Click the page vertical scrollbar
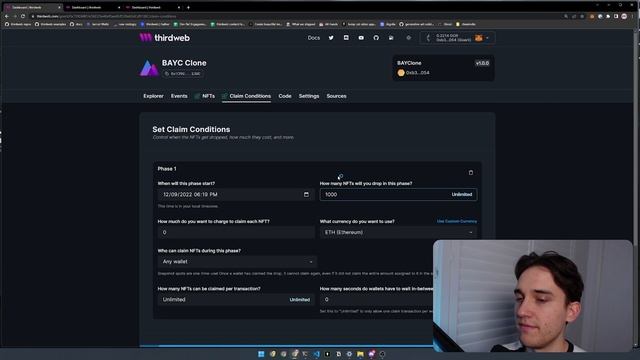The height and width of the screenshot is (360, 640). [x=637, y=188]
